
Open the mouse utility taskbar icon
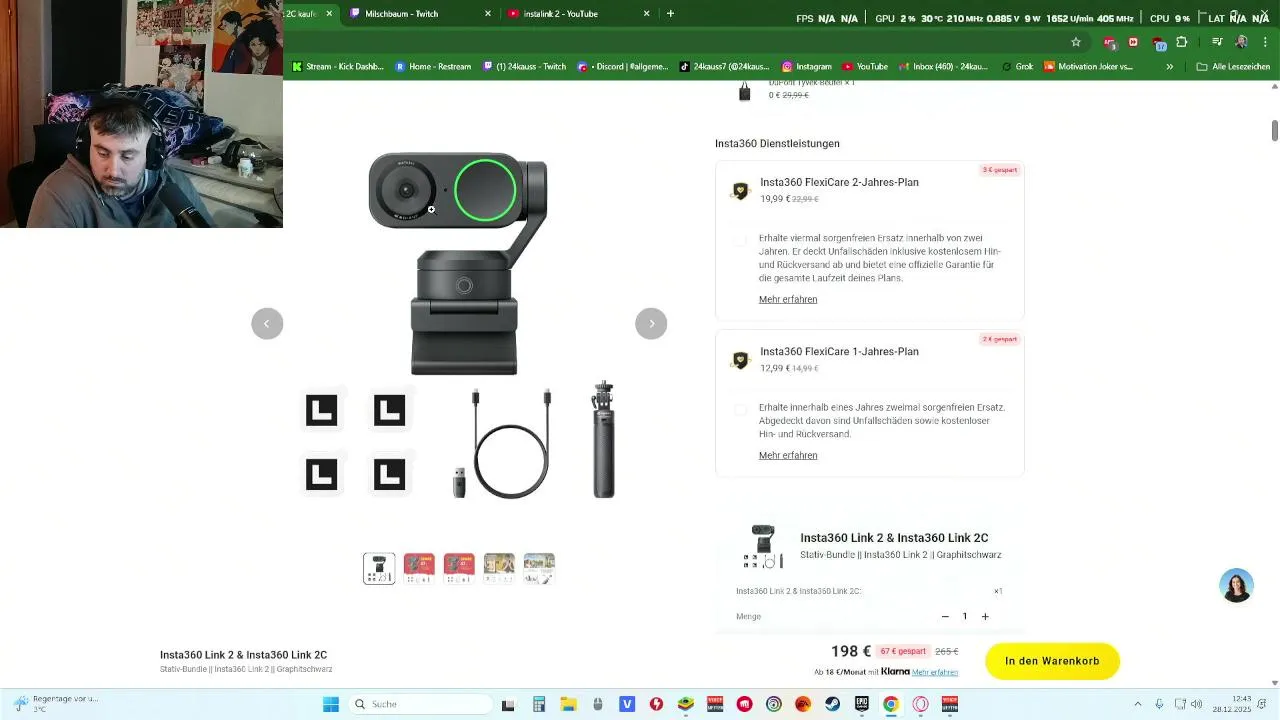pyautogui.click(x=598, y=704)
